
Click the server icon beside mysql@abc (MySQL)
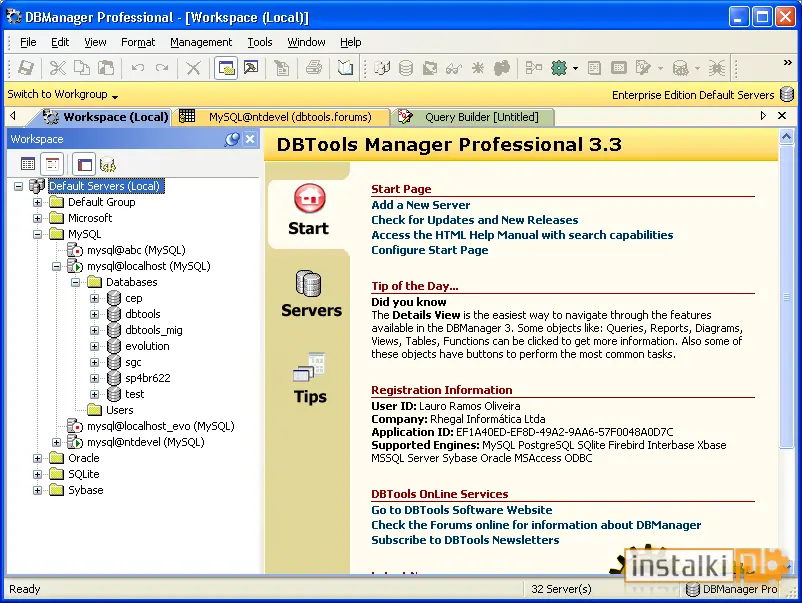[75, 250]
